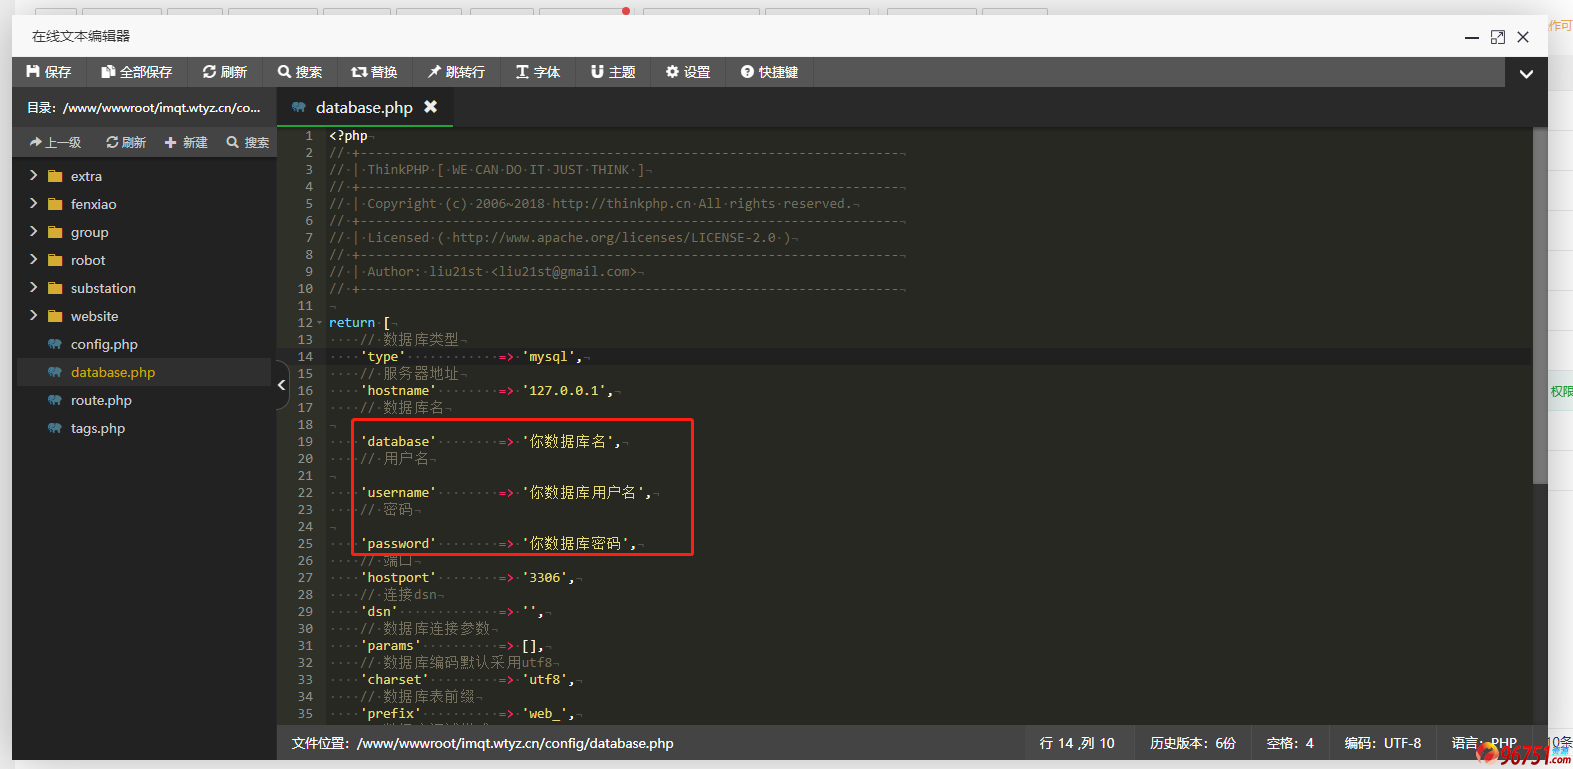Click the editor vertical scrollbar
1573x769 pixels.
tap(1540, 306)
